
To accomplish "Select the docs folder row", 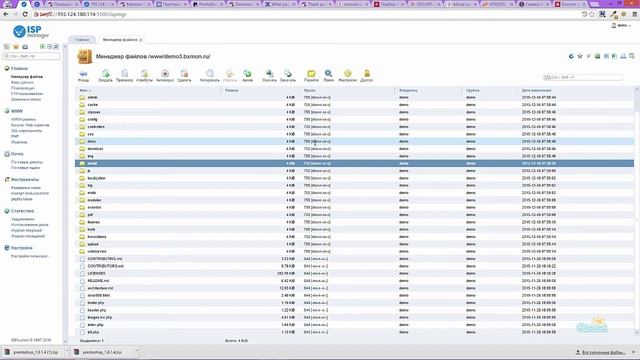I will [x=354, y=141].
